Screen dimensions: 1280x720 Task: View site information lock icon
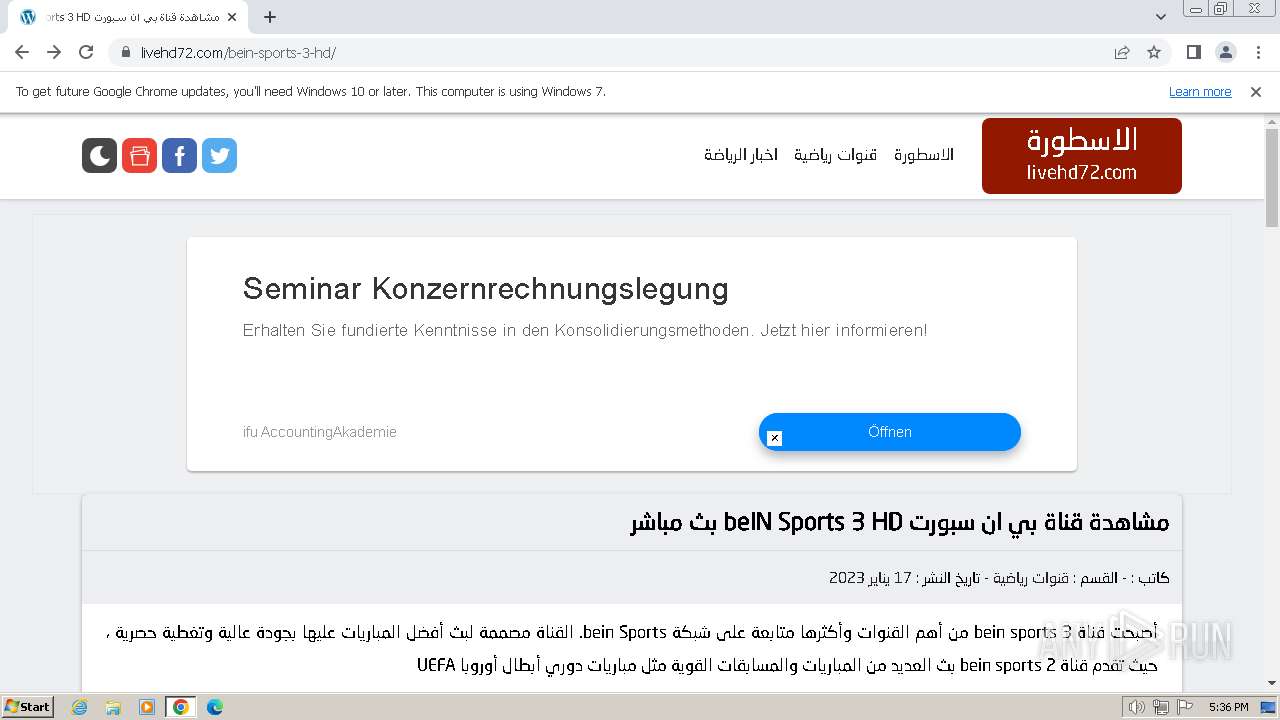tap(126, 52)
